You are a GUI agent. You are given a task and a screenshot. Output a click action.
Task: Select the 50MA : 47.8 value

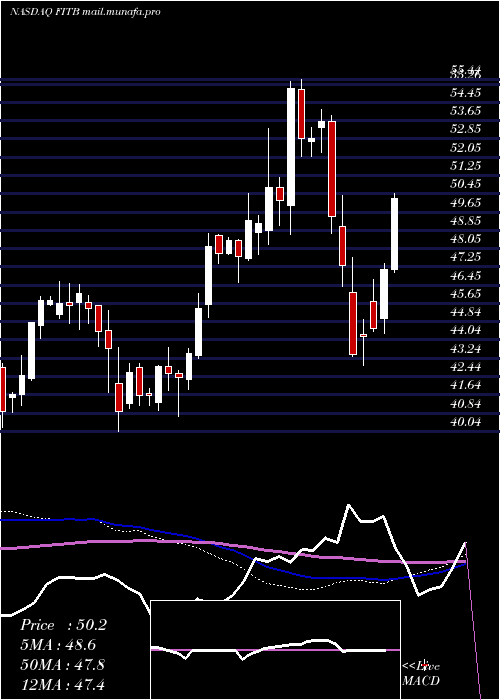62,664
